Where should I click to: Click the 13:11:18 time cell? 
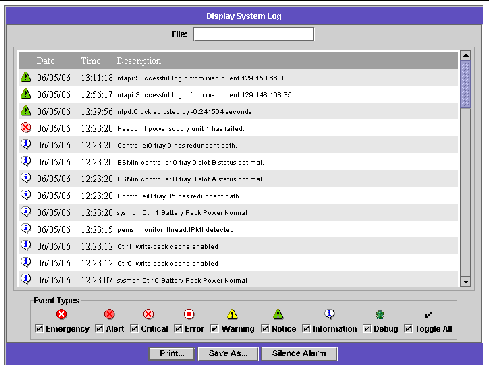[x=97, y=78]
